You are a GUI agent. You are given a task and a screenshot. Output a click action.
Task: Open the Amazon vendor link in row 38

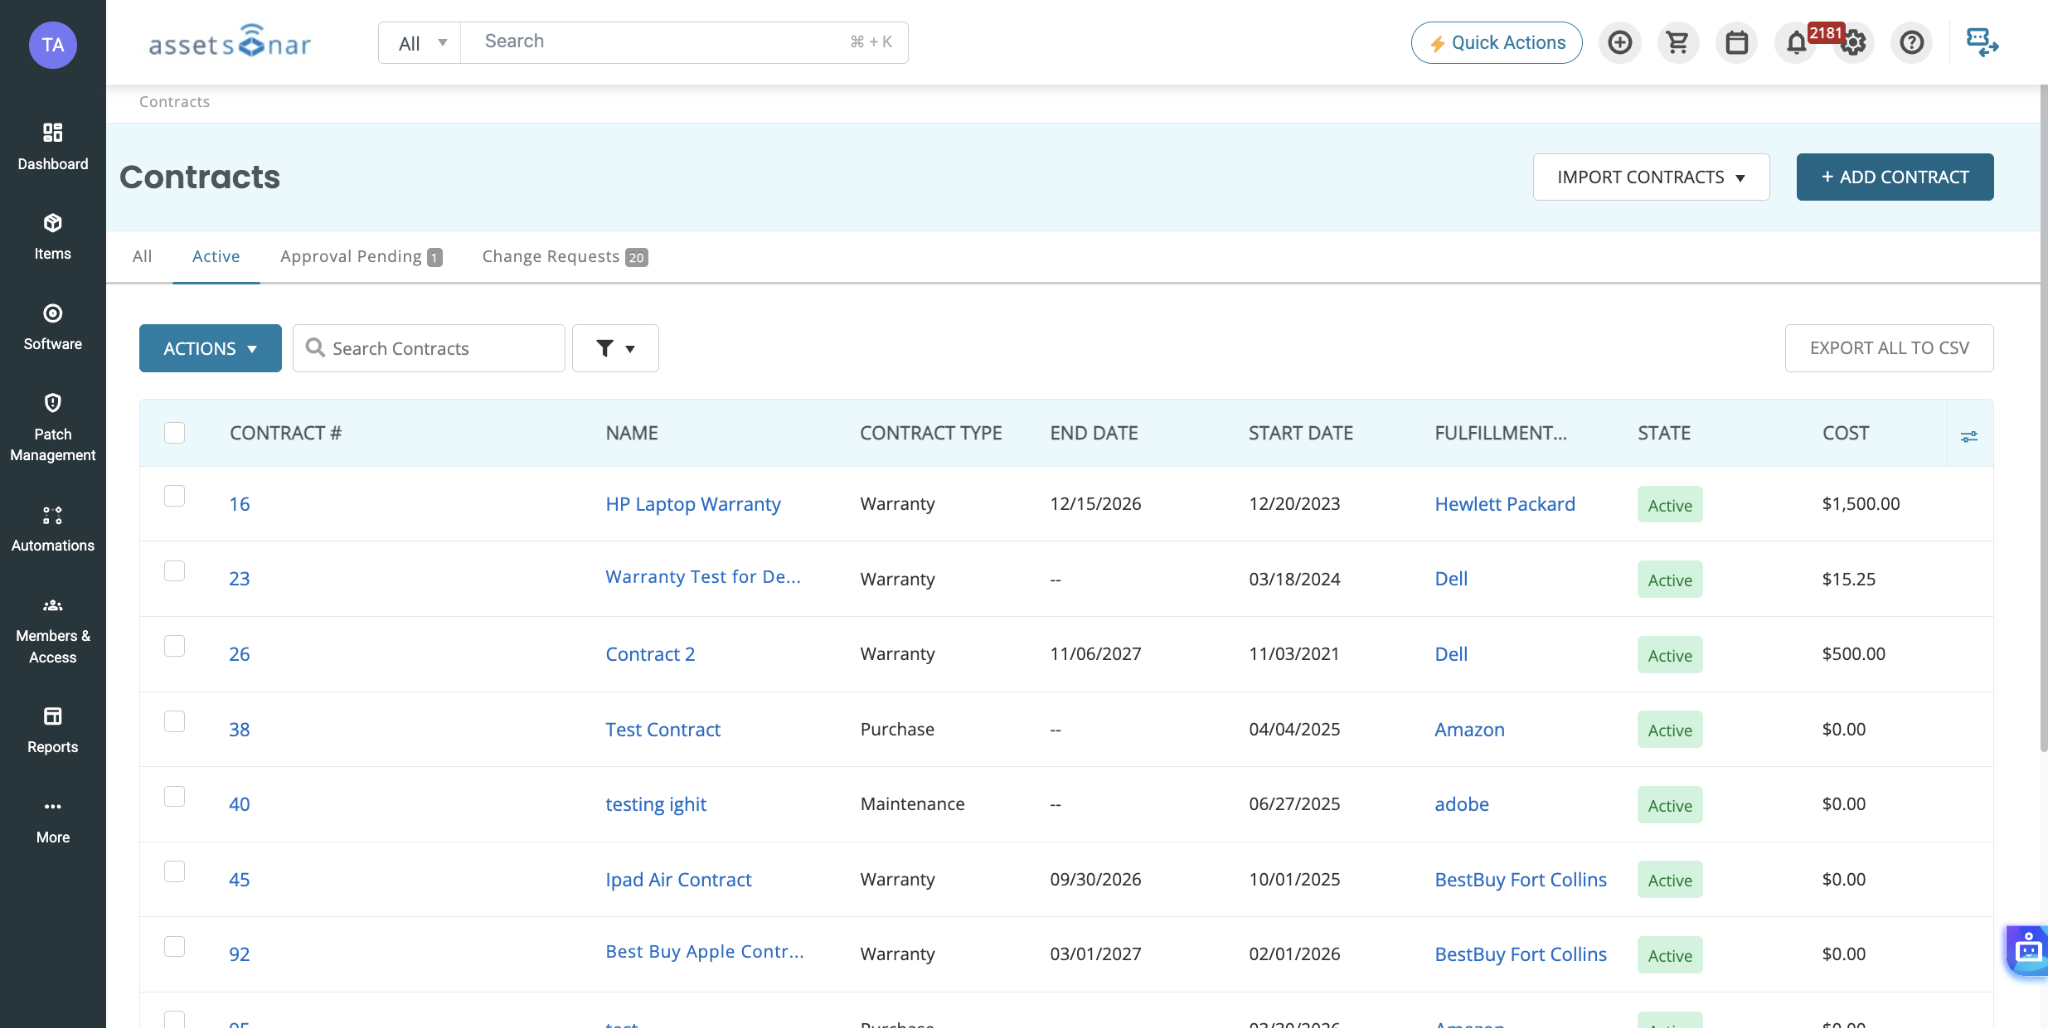1469,729
